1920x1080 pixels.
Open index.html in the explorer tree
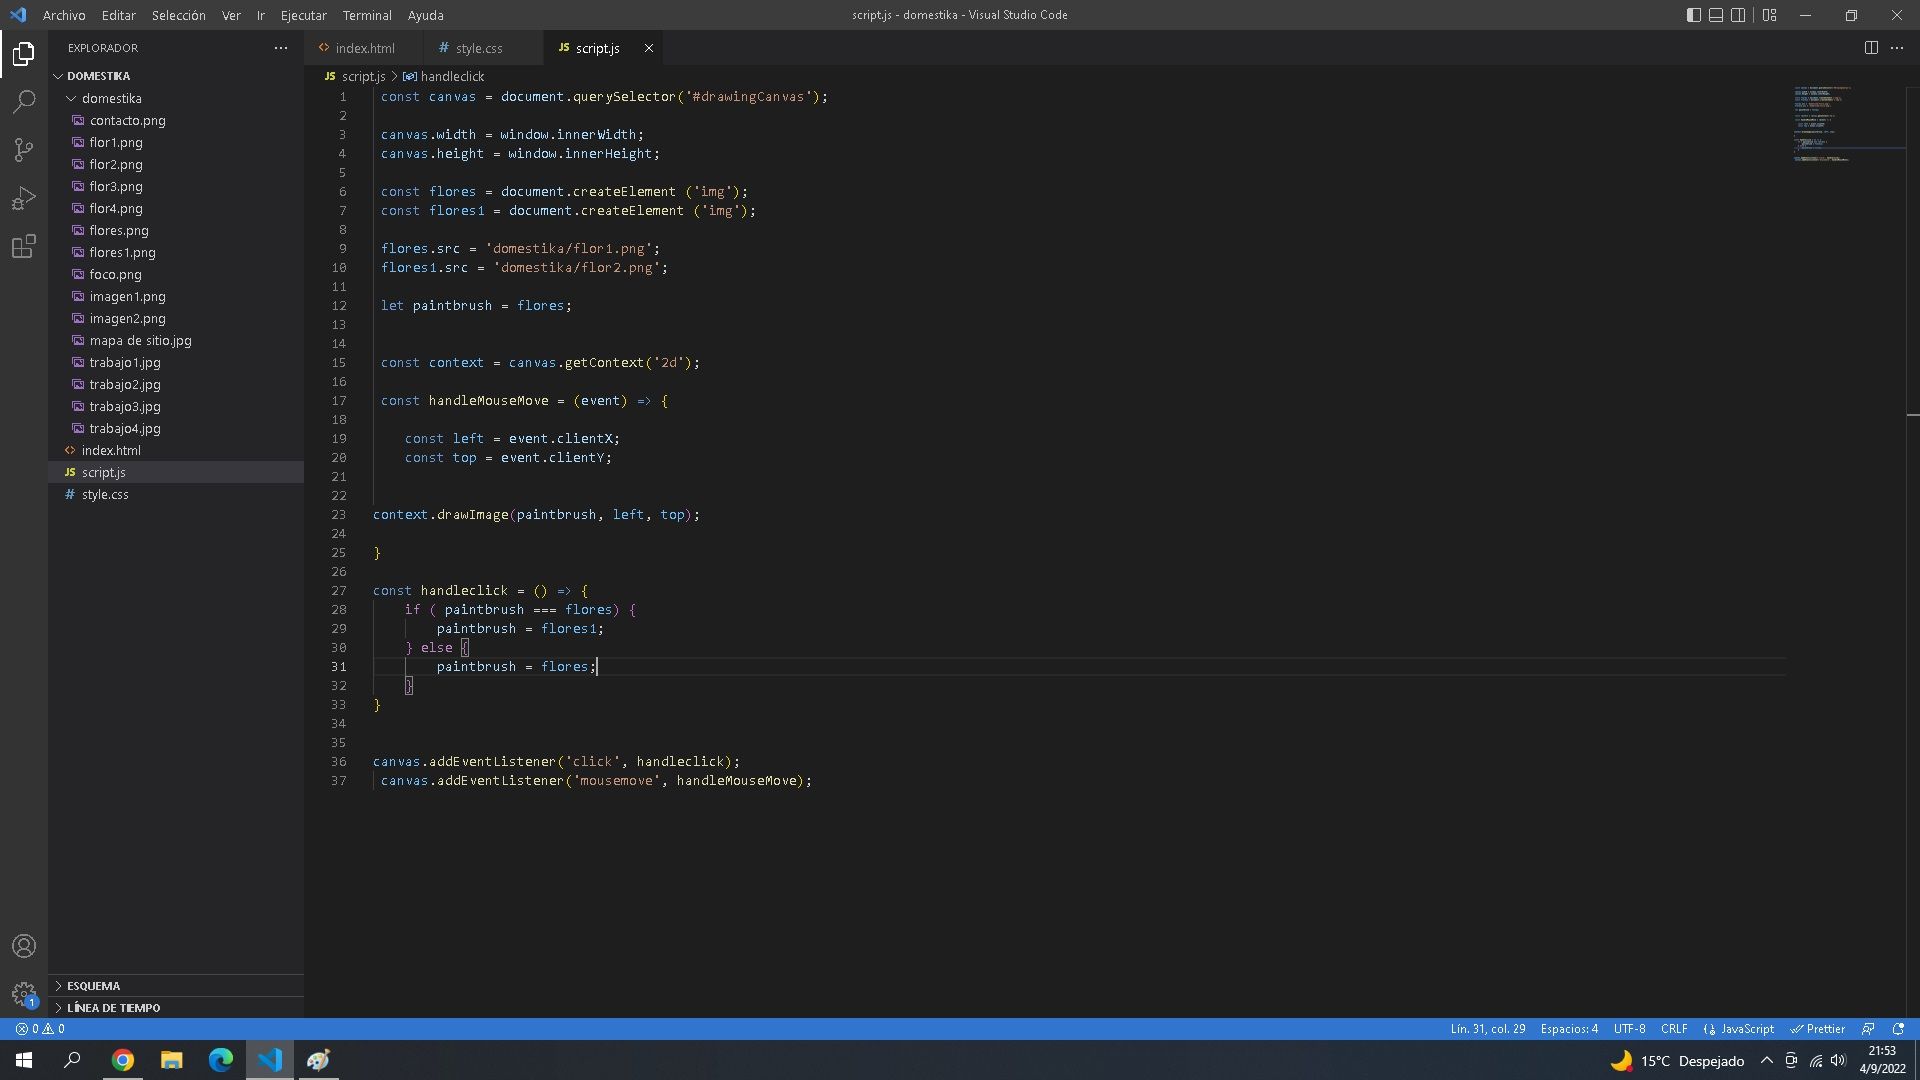click(x=111, y=450)
